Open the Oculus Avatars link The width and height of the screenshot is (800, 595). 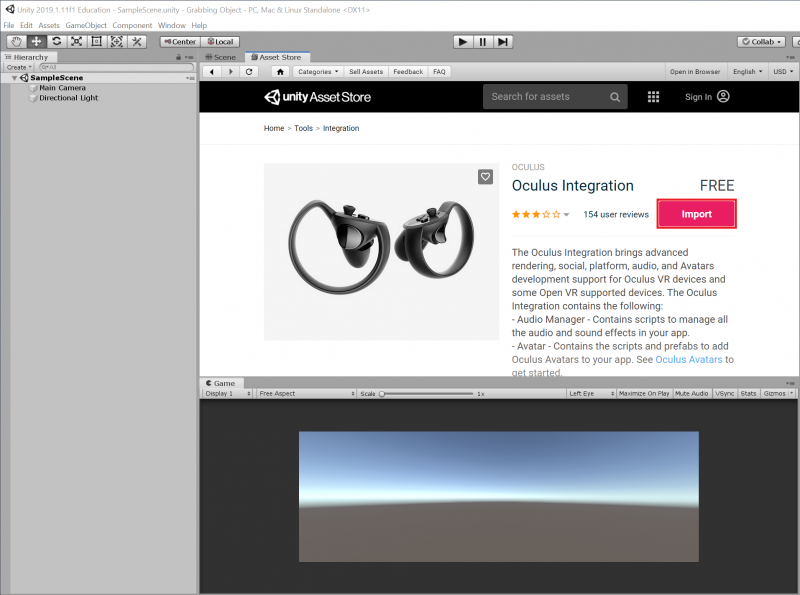coord(689,359)
